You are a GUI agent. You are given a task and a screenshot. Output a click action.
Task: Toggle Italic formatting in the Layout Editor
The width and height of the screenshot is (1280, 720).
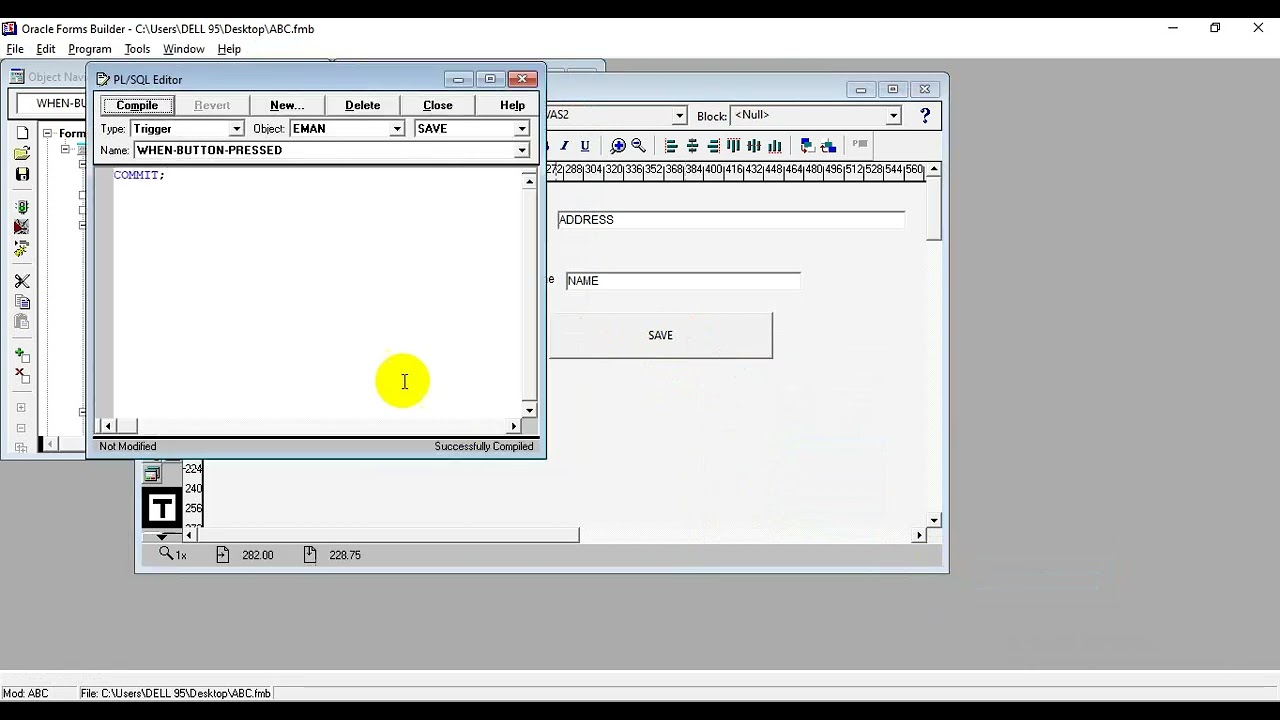[565, 146]
